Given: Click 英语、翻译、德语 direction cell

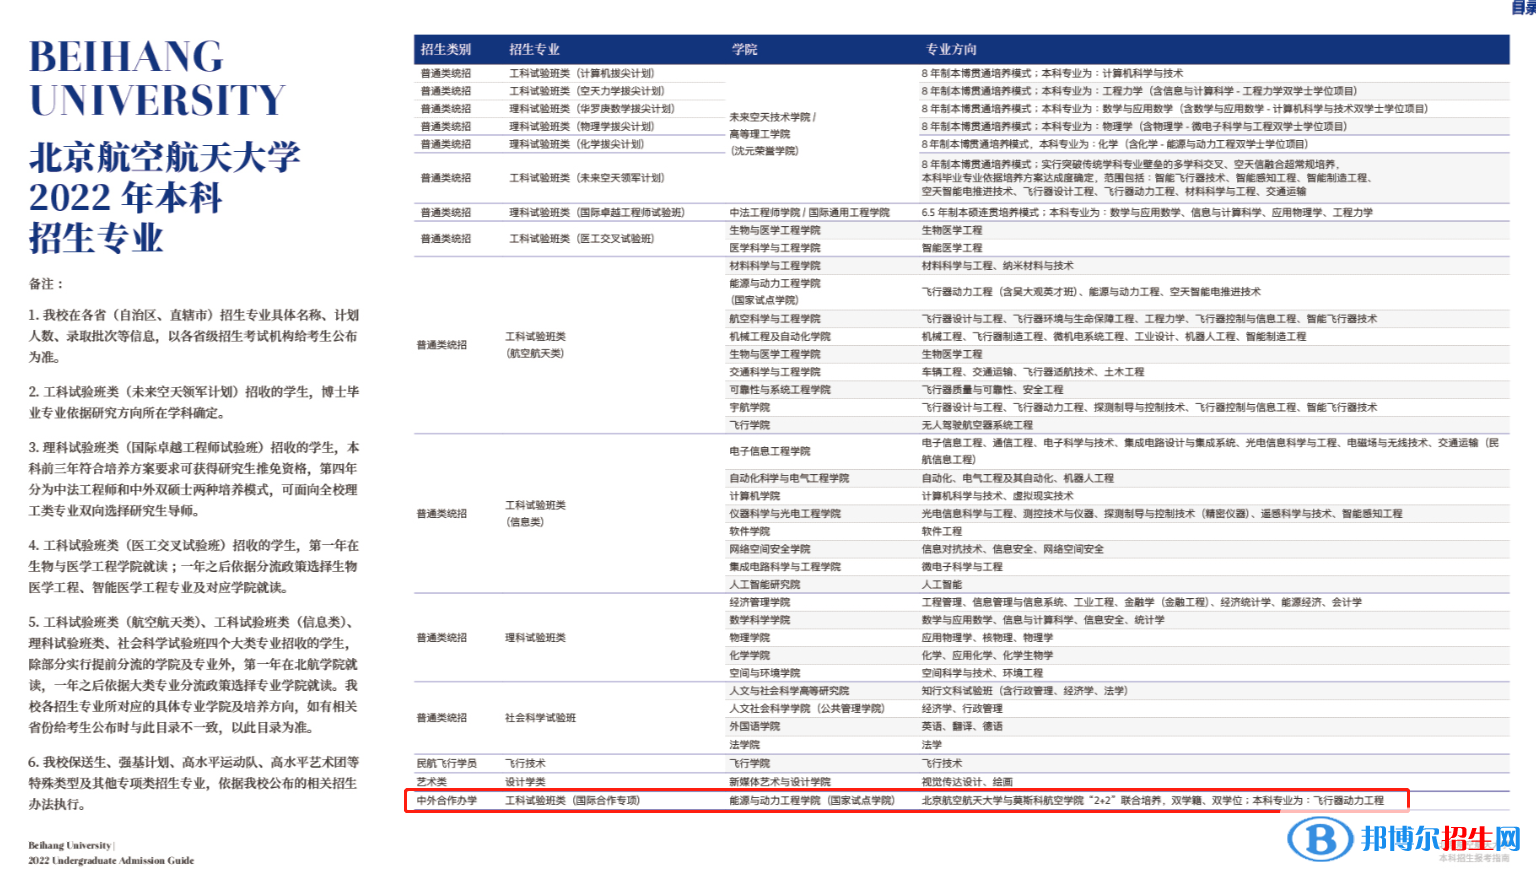Looking at the screenshot, I should click(962, 726).
